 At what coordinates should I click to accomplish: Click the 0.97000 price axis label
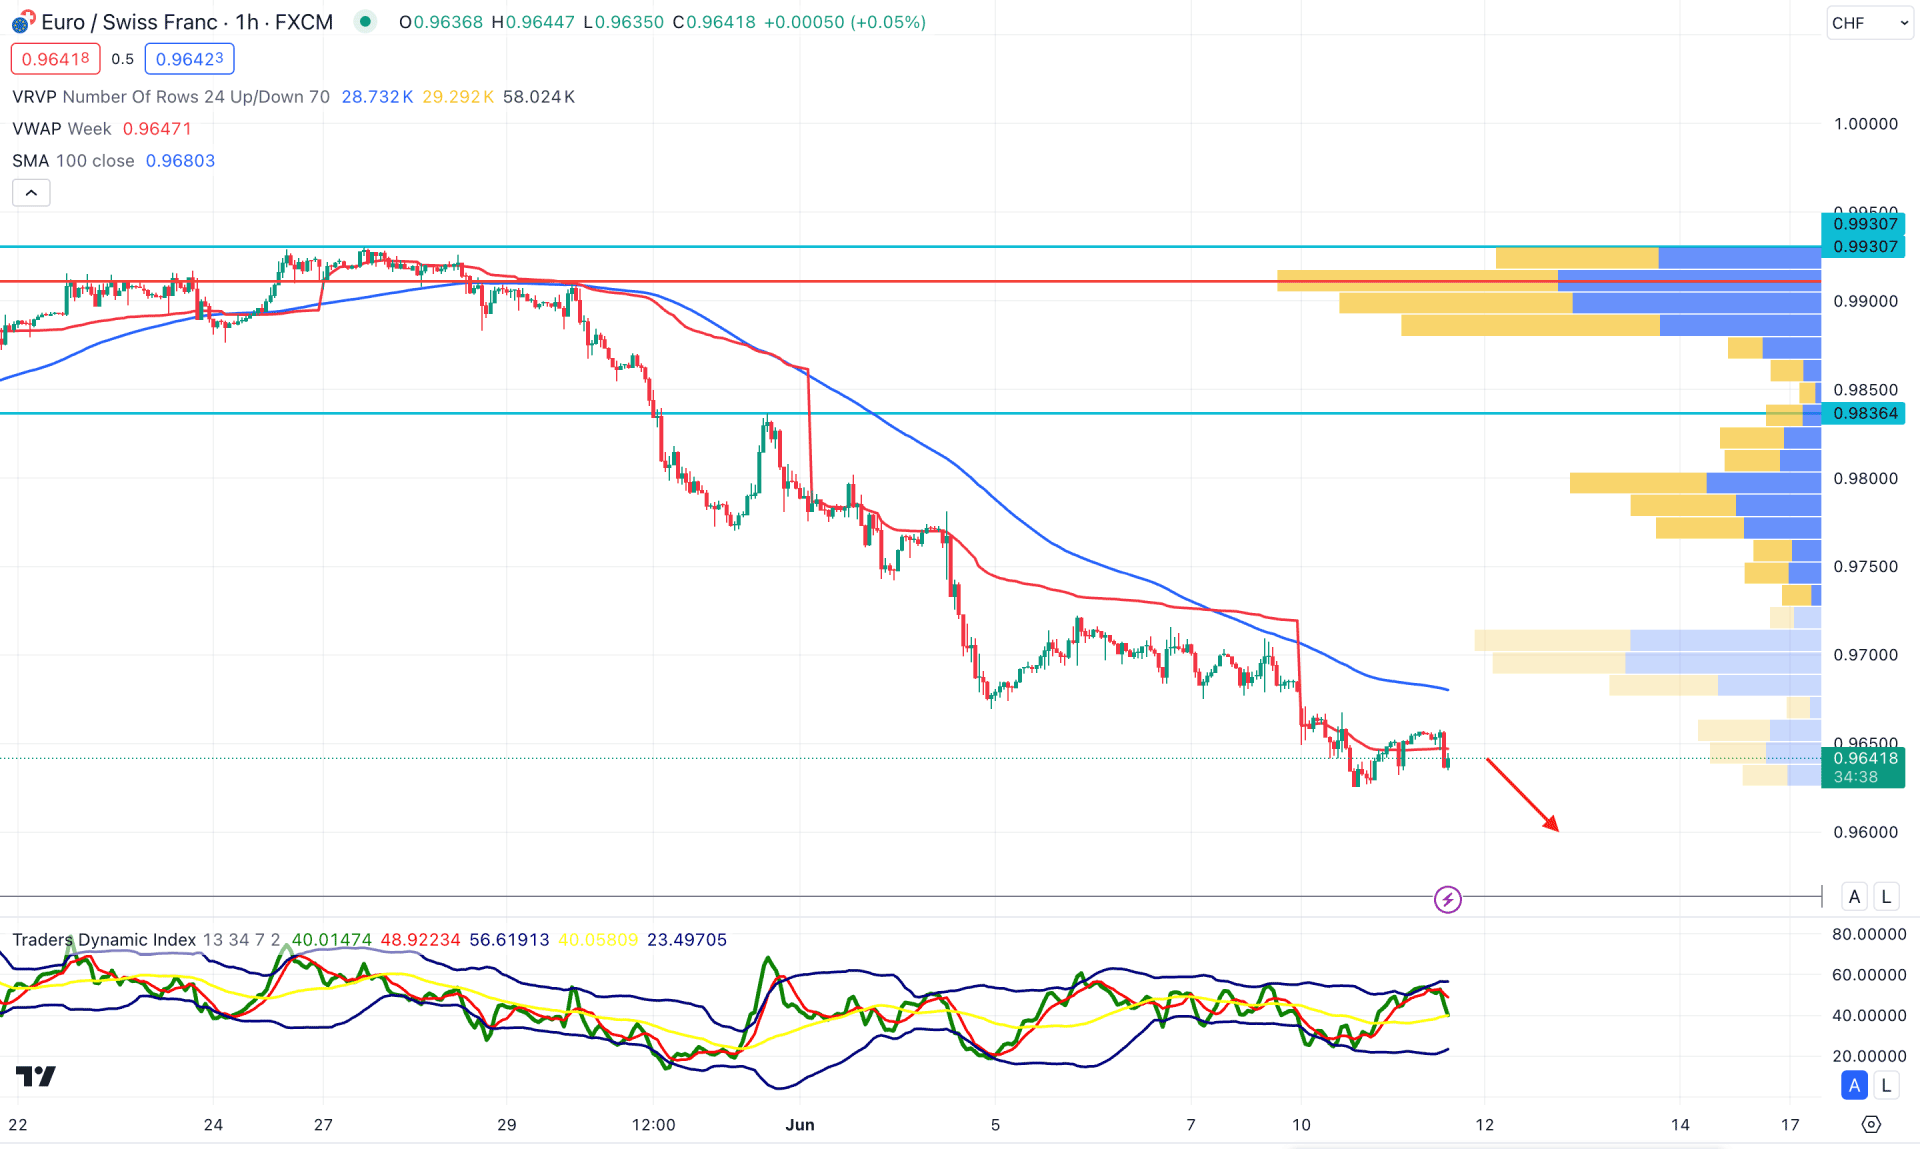[x=1865, y=655]
